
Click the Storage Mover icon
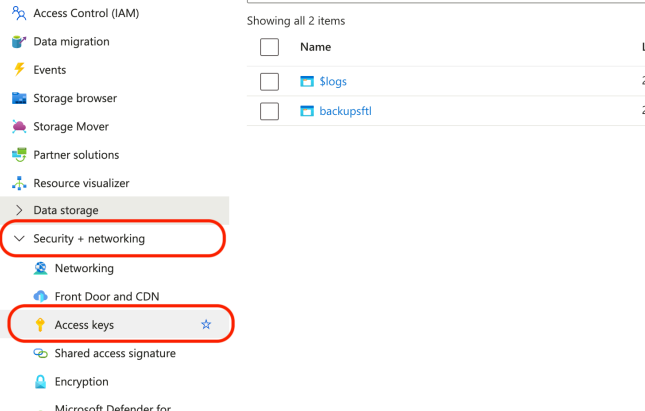[18, 127]
